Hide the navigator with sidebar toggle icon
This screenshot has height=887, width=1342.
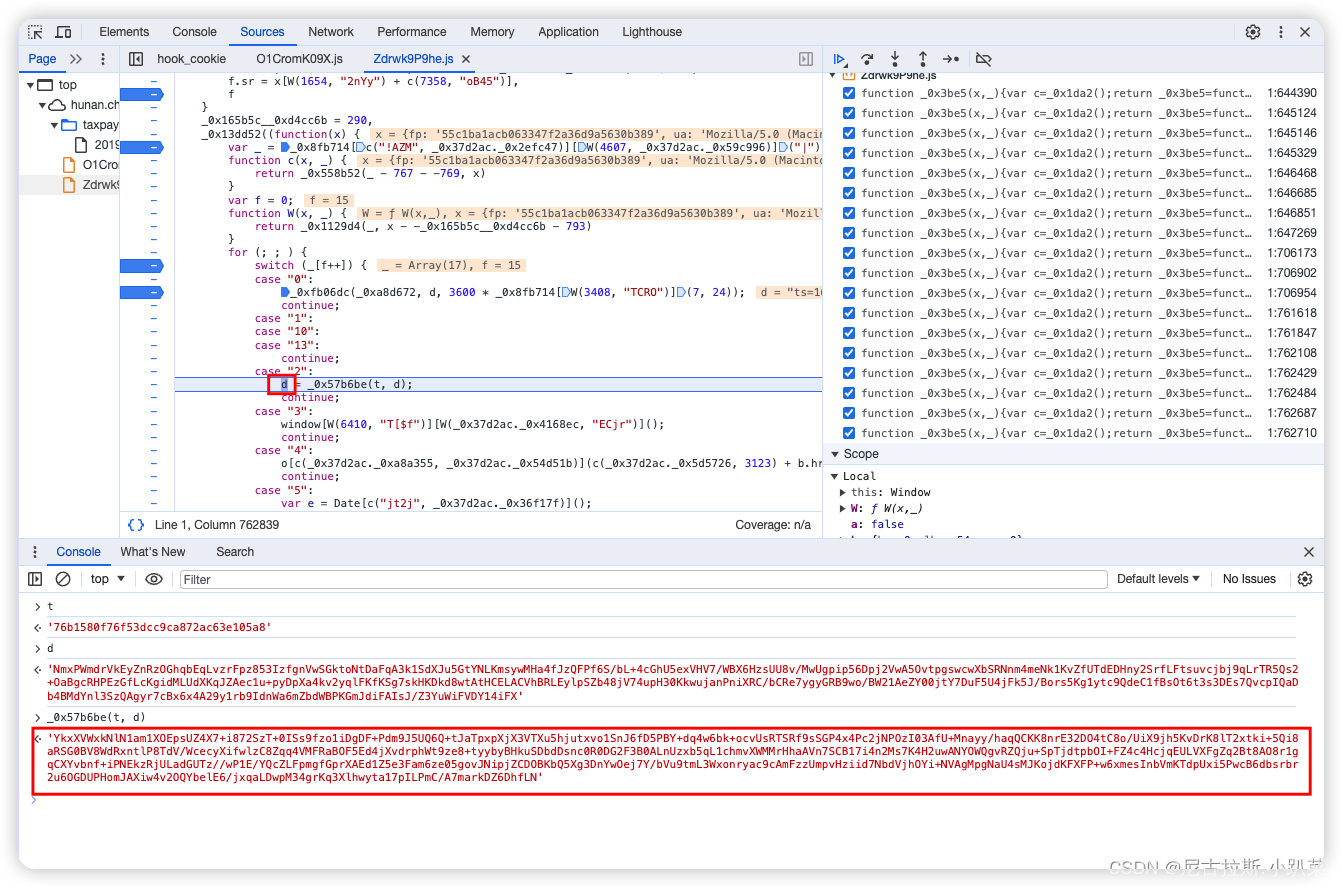click(137, 59)
